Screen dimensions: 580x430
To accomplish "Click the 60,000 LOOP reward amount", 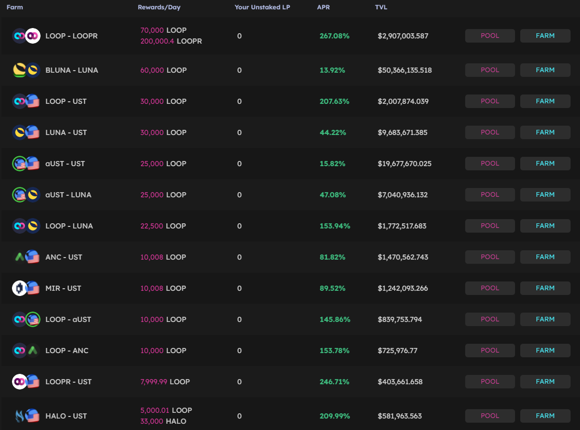I will (163, 70).
